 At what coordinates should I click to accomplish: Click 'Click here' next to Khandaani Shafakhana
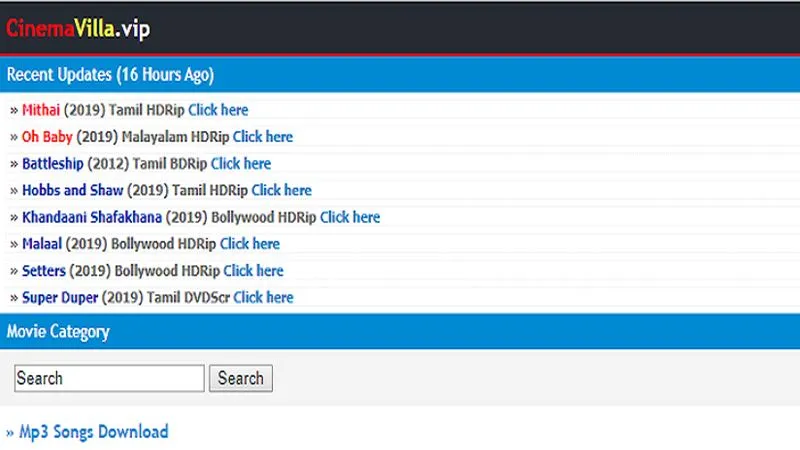pyautogui.click(x=350, y=217)
